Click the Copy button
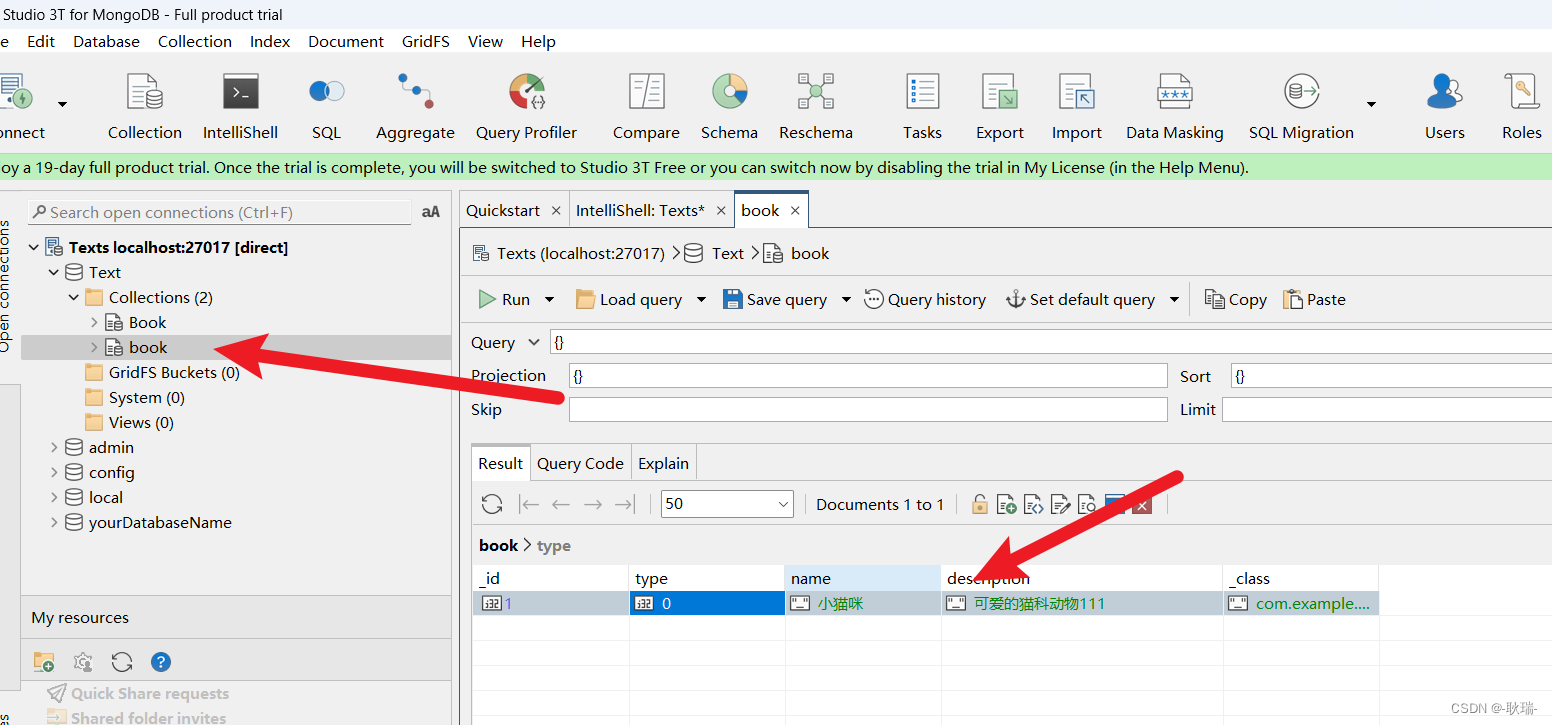The width and height of the screenshot is (1552, 725). point(1236,299)
